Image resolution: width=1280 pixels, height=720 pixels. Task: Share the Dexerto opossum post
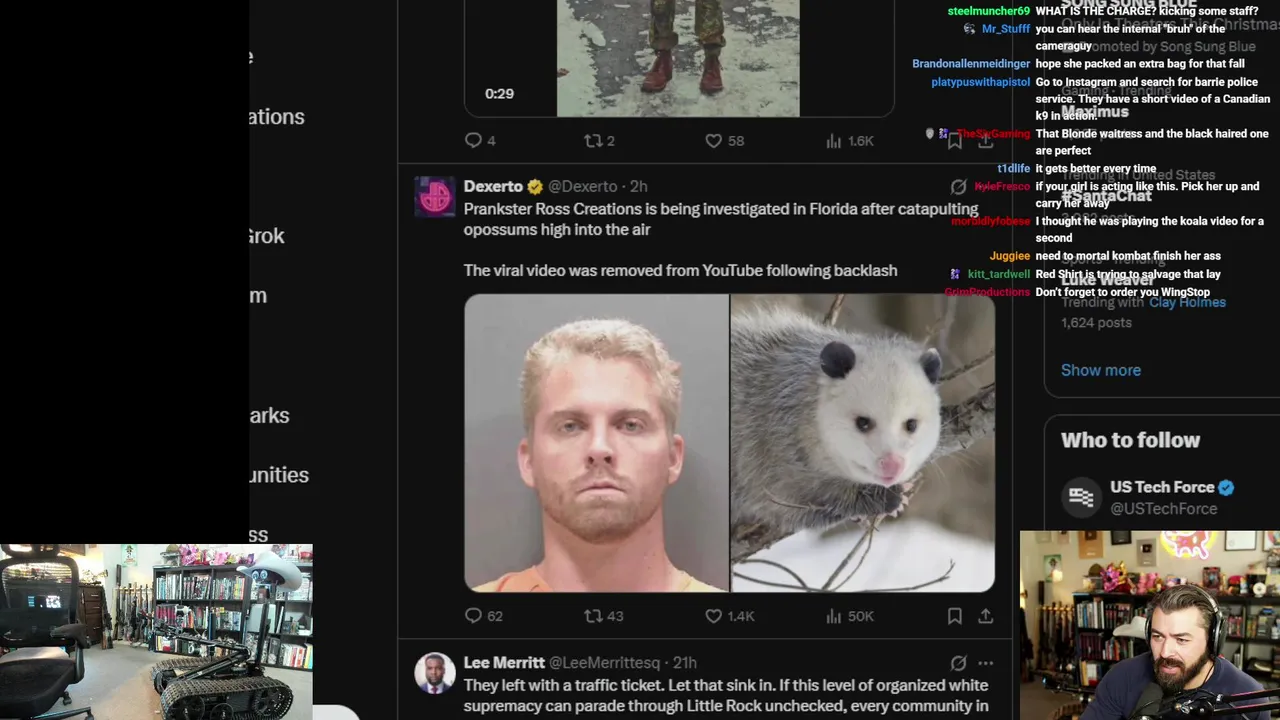986,616
